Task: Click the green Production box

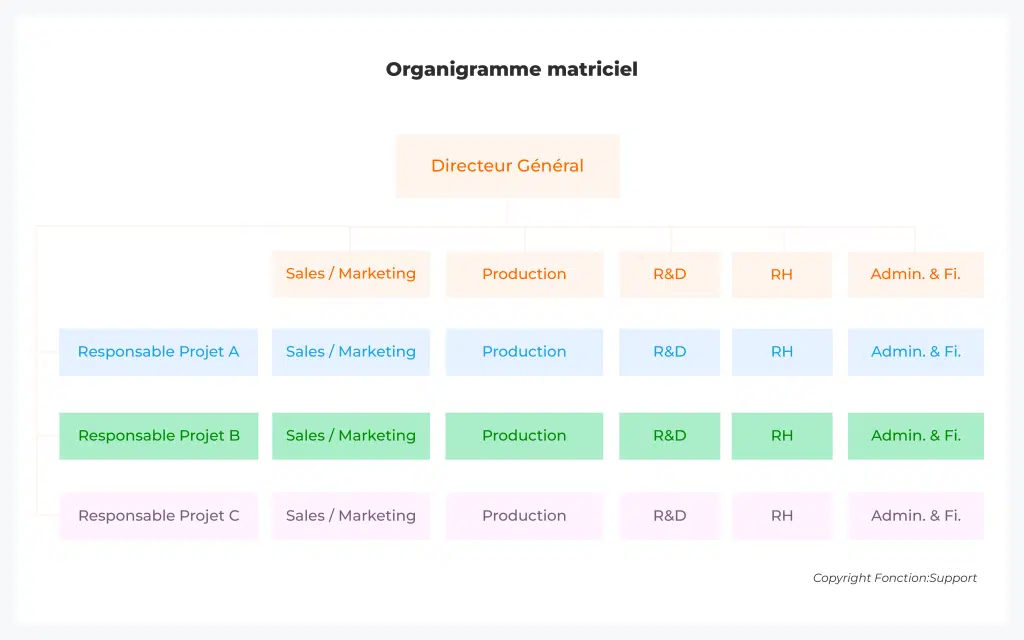Action: click(x=524, y=436)
